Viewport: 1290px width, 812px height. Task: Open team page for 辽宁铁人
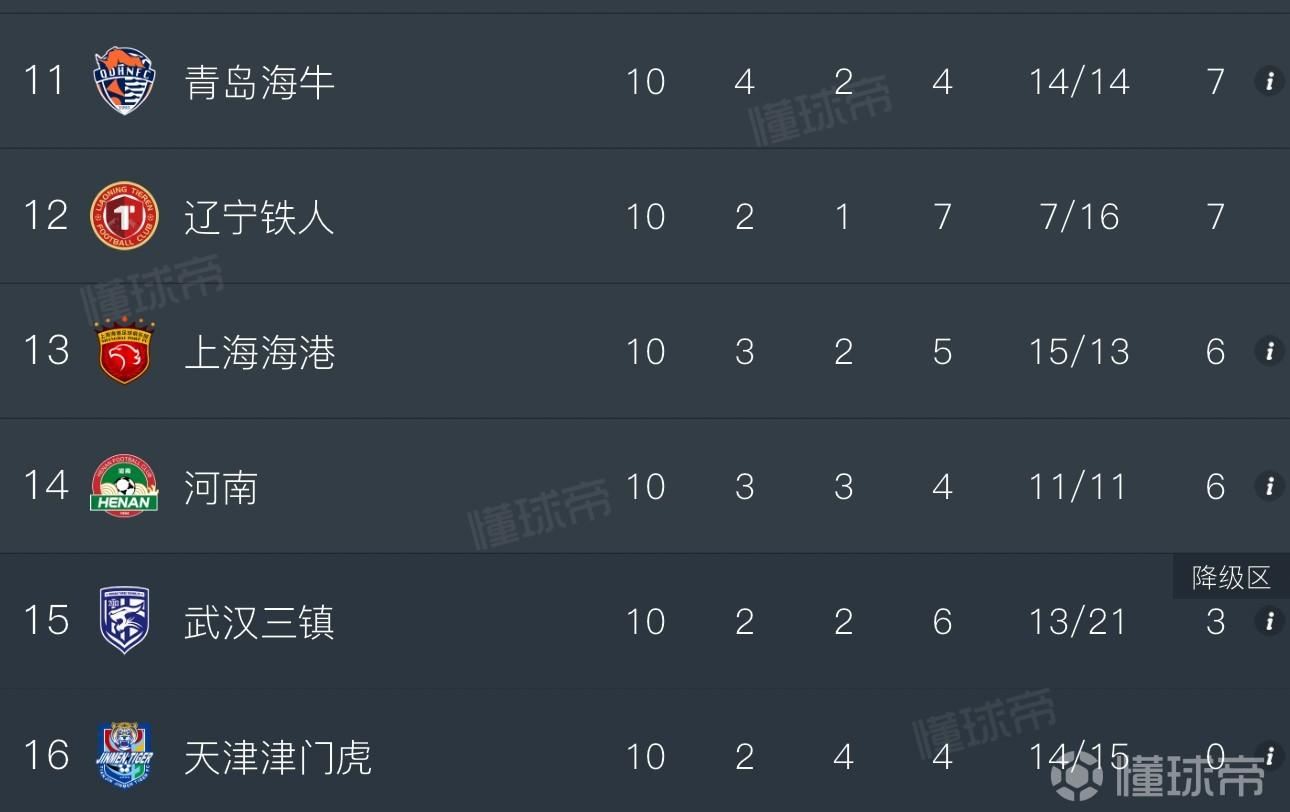click(x=259, y=217)
